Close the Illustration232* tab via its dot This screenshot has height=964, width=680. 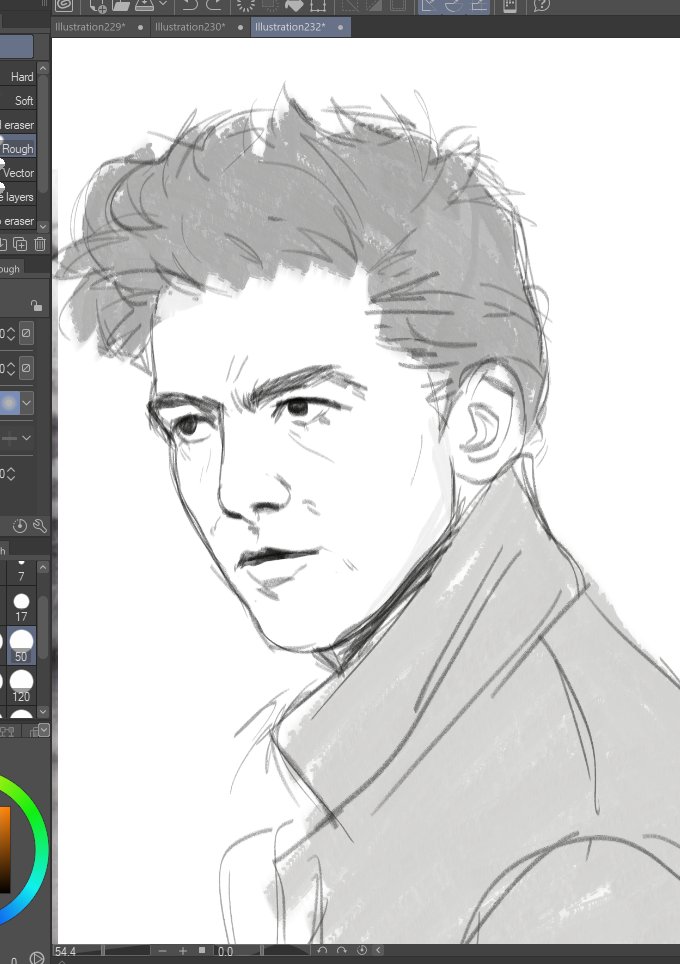[341, 28]
